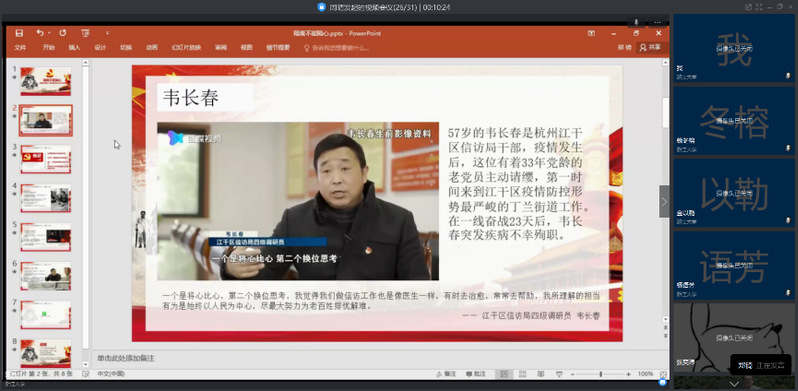
Task: Start slideshow from beginning icon in title bar
Action: pyautogui.click(x=85, y=33)
